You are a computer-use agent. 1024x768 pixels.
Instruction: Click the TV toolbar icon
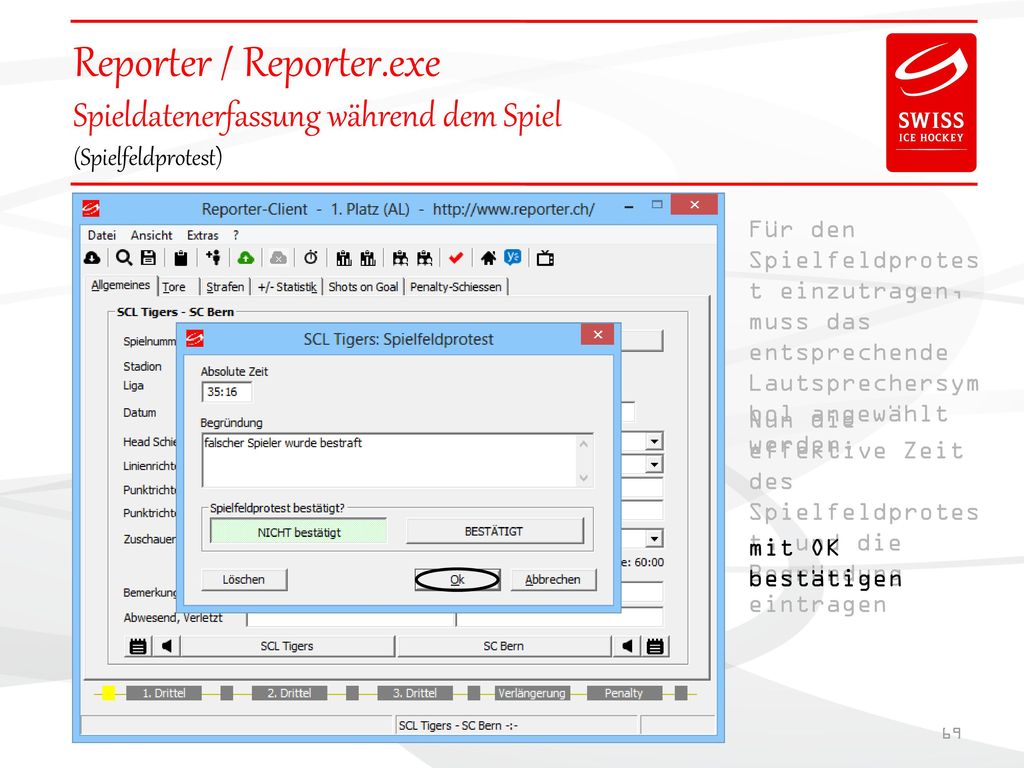(545, 259)
